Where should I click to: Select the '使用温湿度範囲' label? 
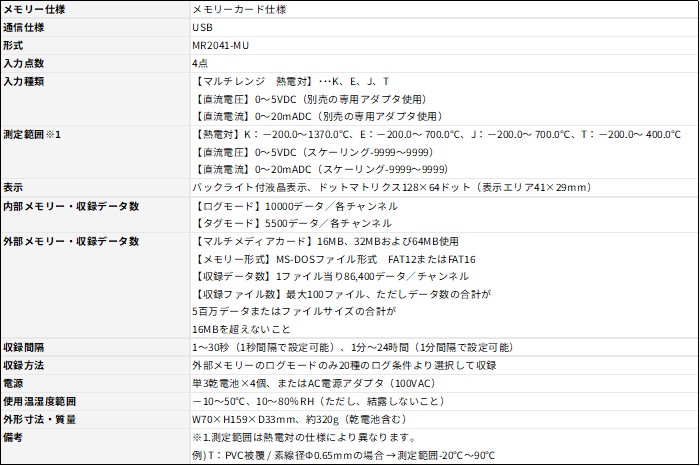point(39,402)
